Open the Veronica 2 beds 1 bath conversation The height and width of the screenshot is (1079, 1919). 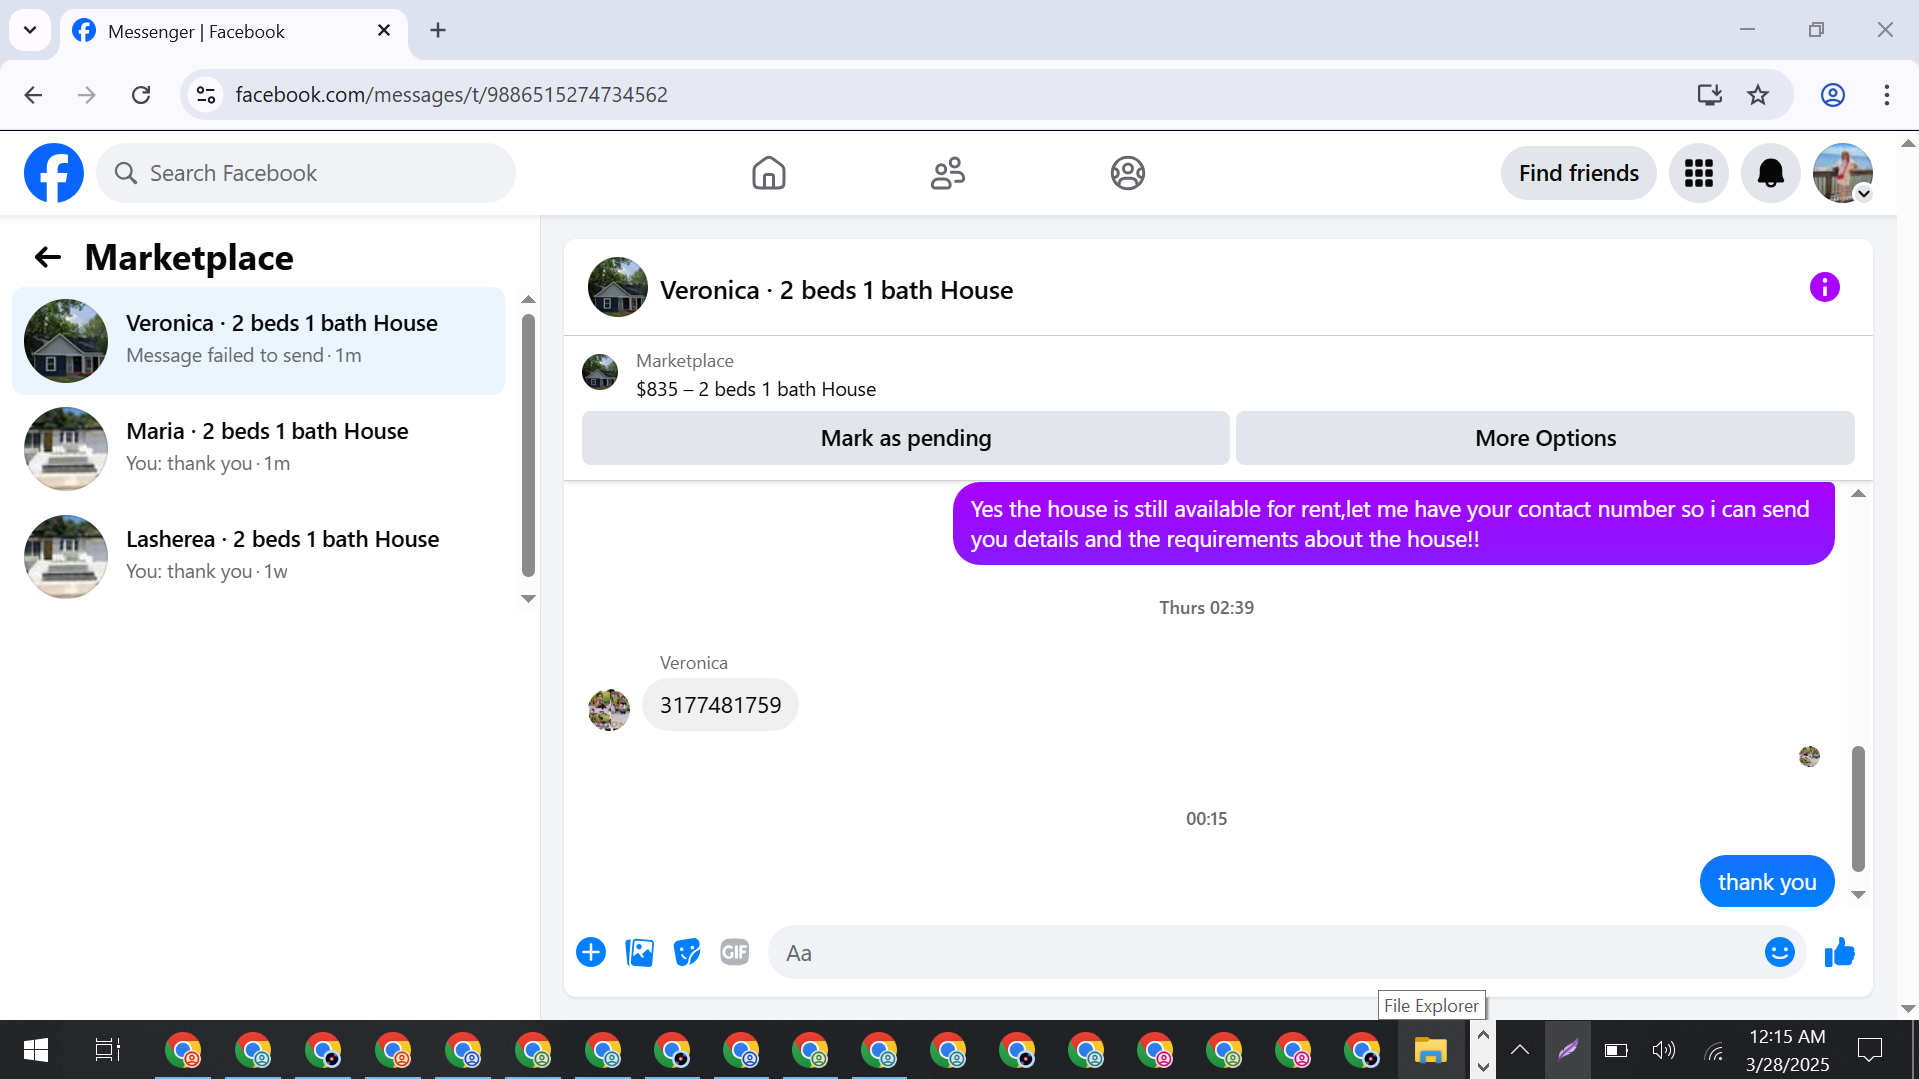258,340
